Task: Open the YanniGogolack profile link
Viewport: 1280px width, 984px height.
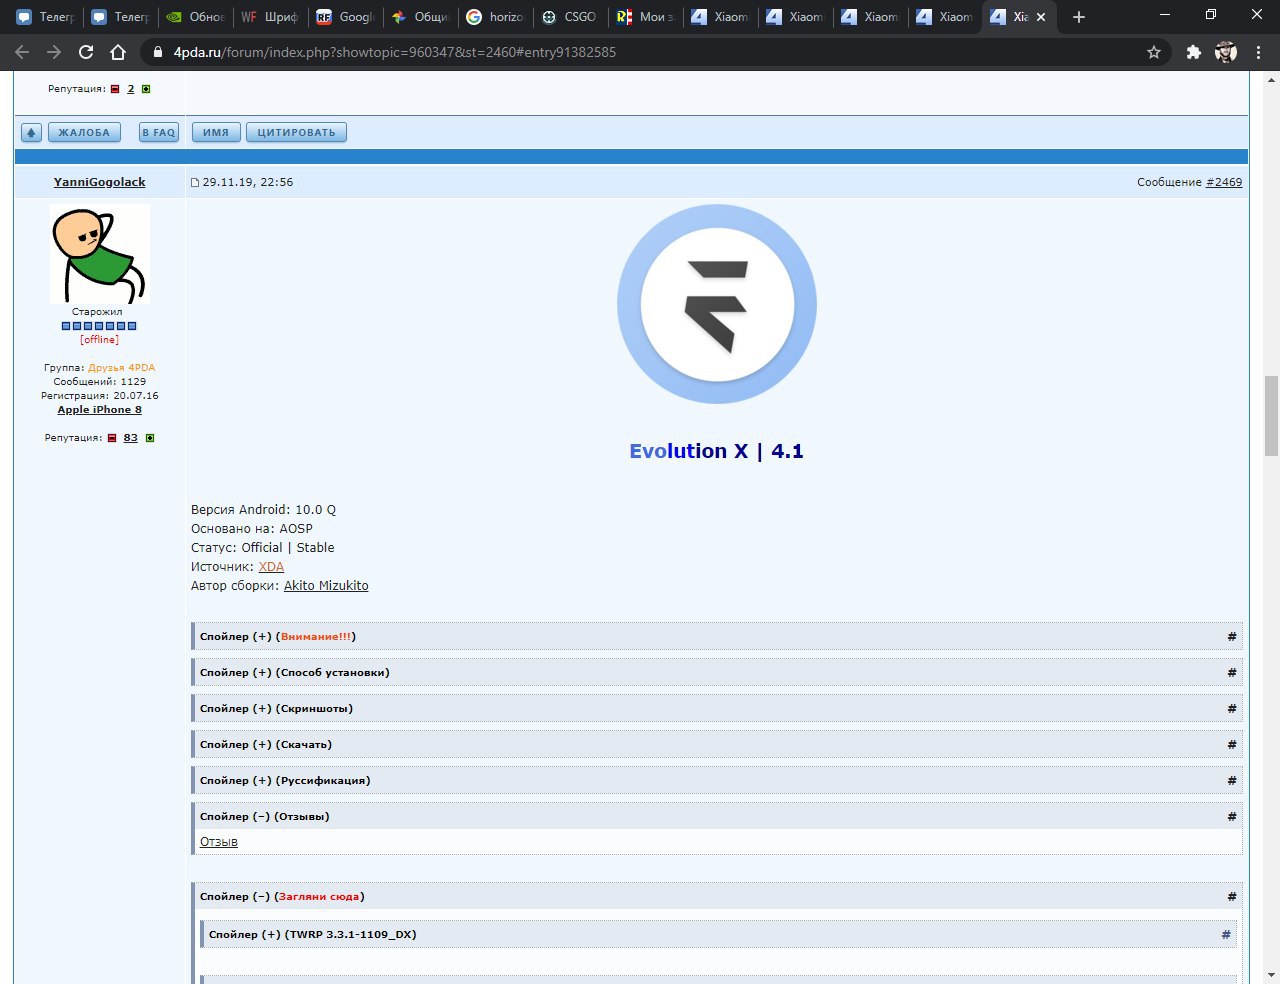Action: point(99,182)
